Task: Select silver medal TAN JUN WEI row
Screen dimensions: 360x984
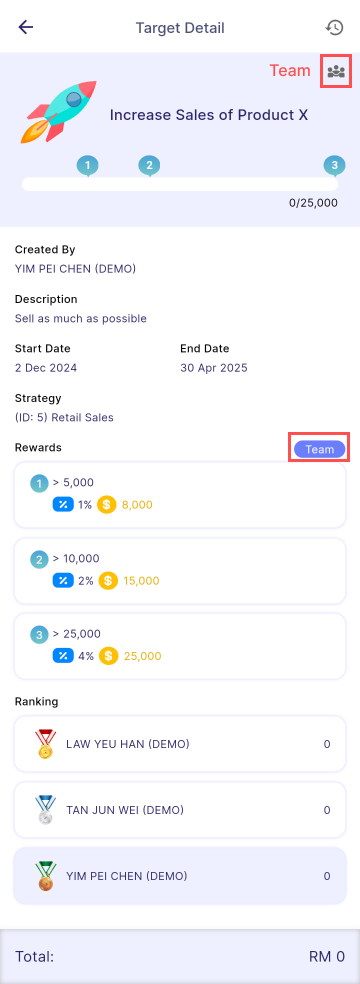Action: (x=180, y=810)
